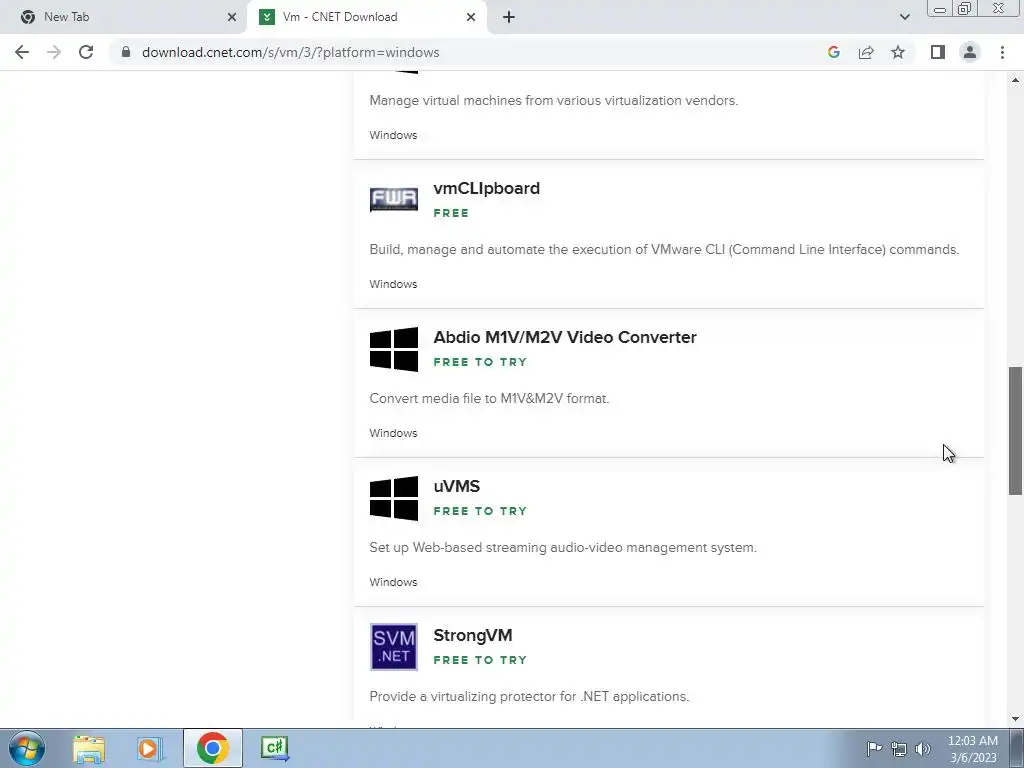View site information via lock icon

[126, 52]
